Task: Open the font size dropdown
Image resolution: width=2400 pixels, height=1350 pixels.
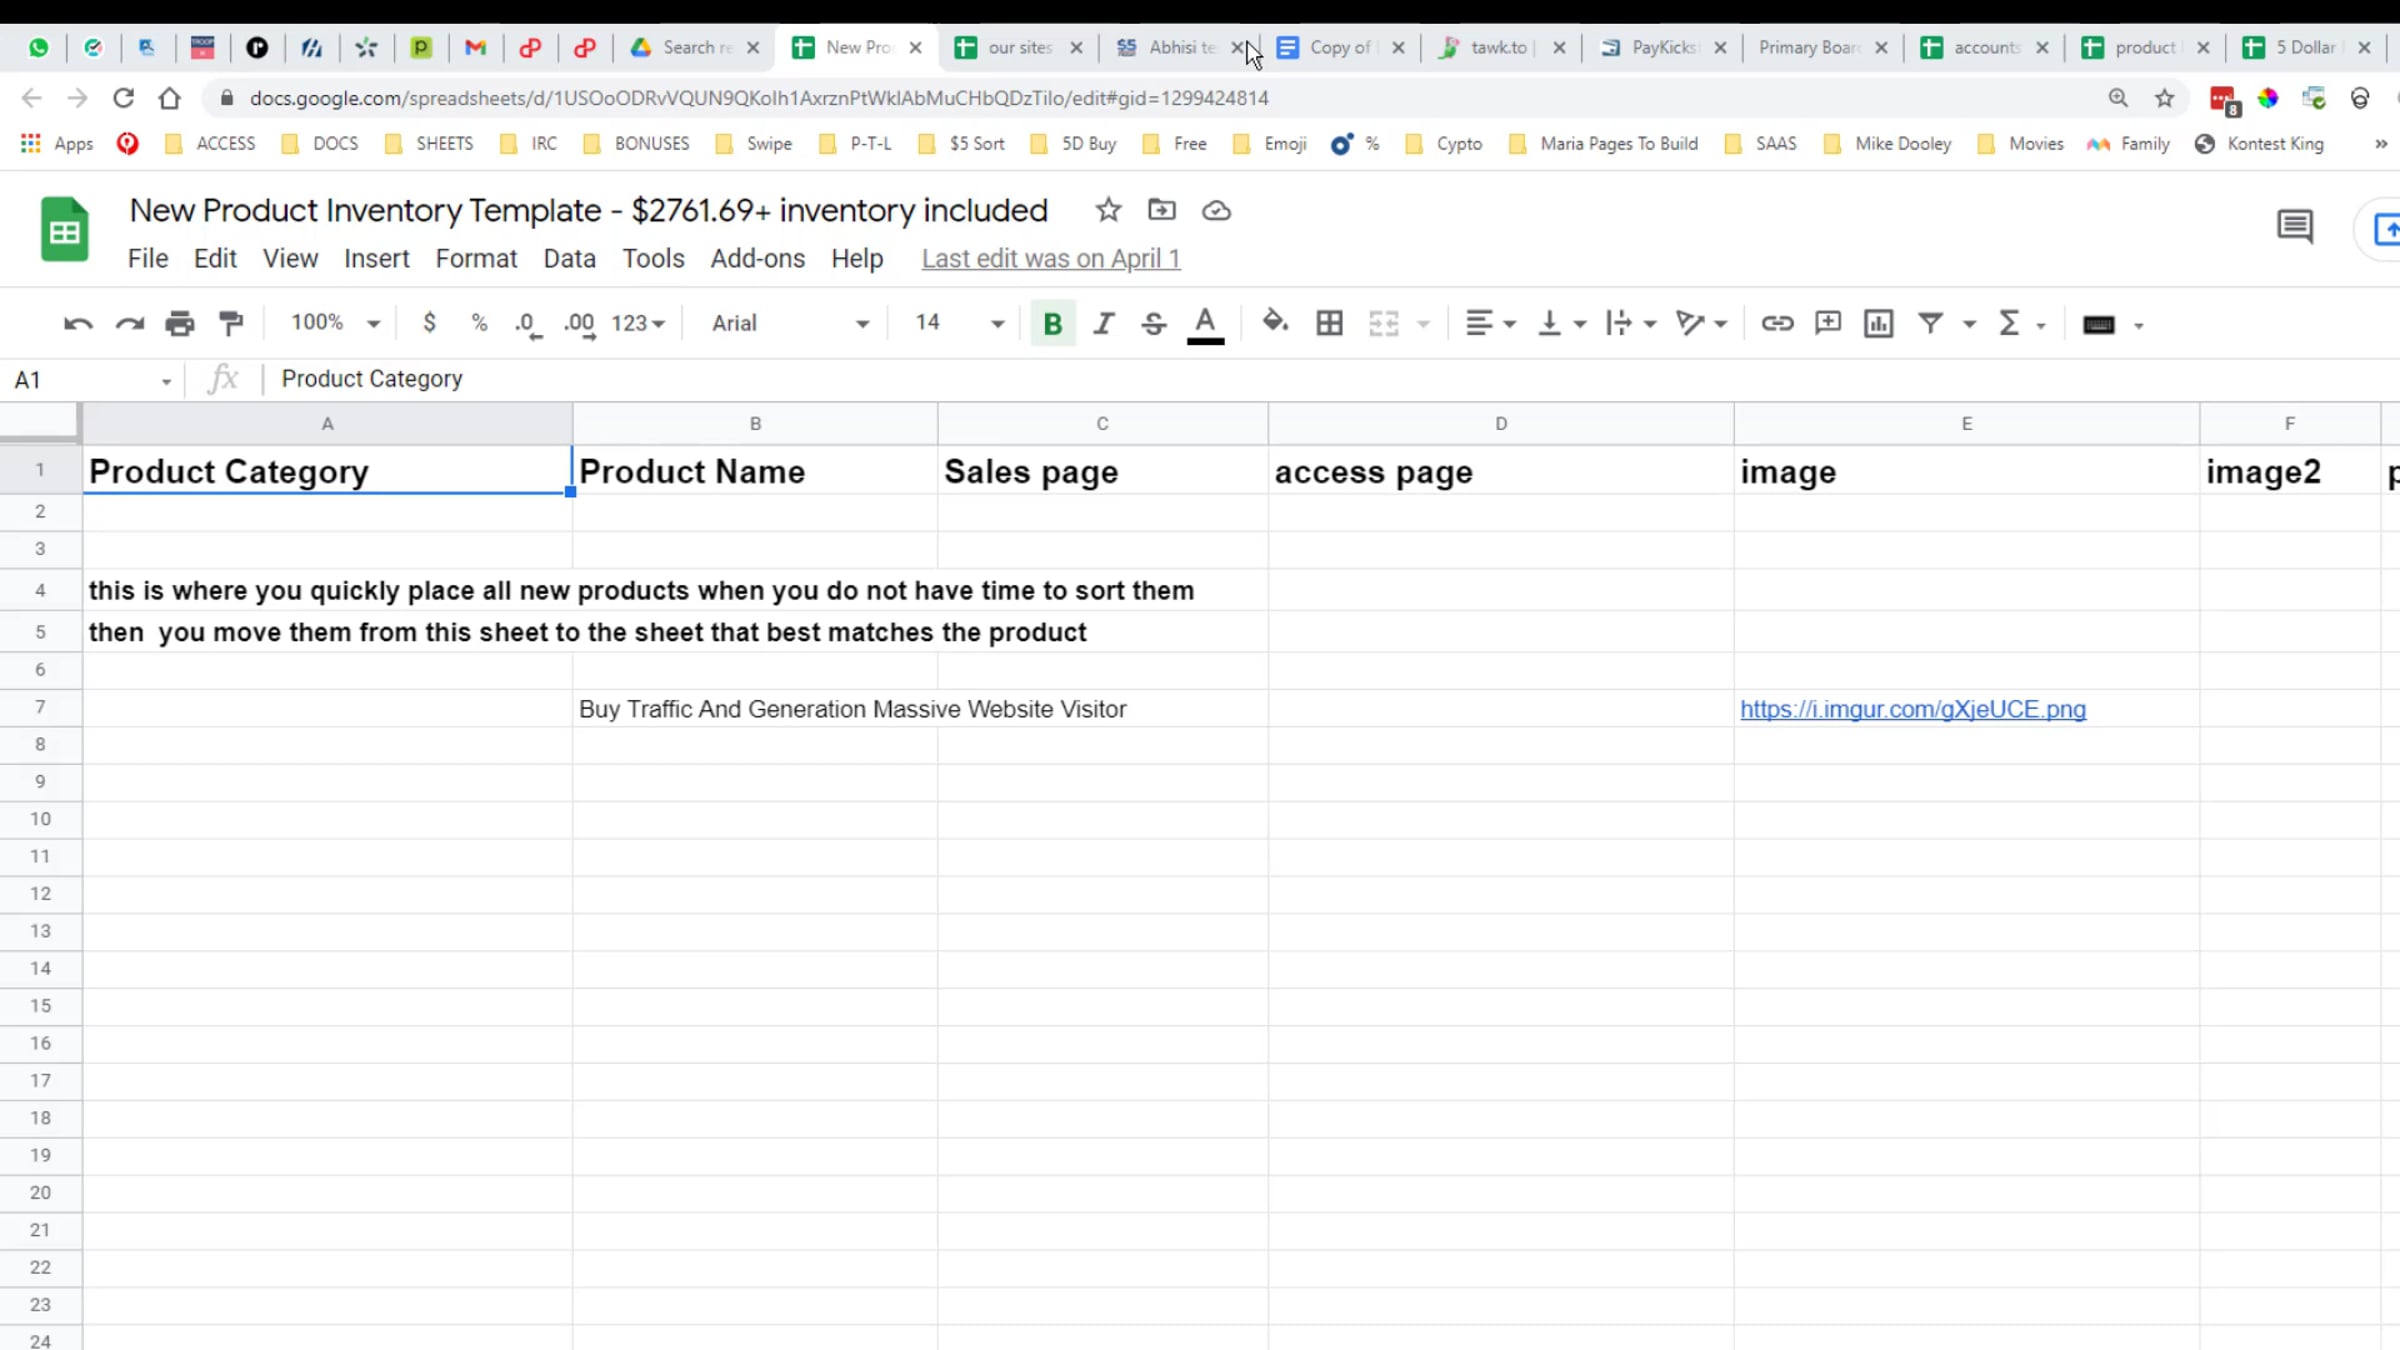Action: (x=958, y=323)
